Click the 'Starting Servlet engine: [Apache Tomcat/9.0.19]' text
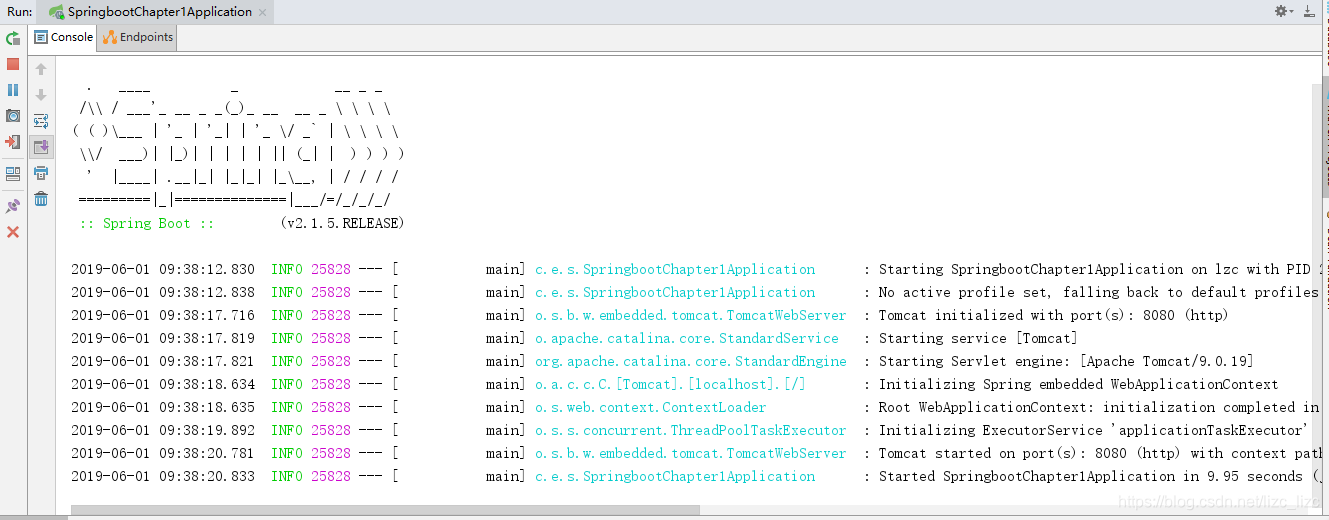The width and height of the screenshot is (1329, 520). (x=1066, y=361)
